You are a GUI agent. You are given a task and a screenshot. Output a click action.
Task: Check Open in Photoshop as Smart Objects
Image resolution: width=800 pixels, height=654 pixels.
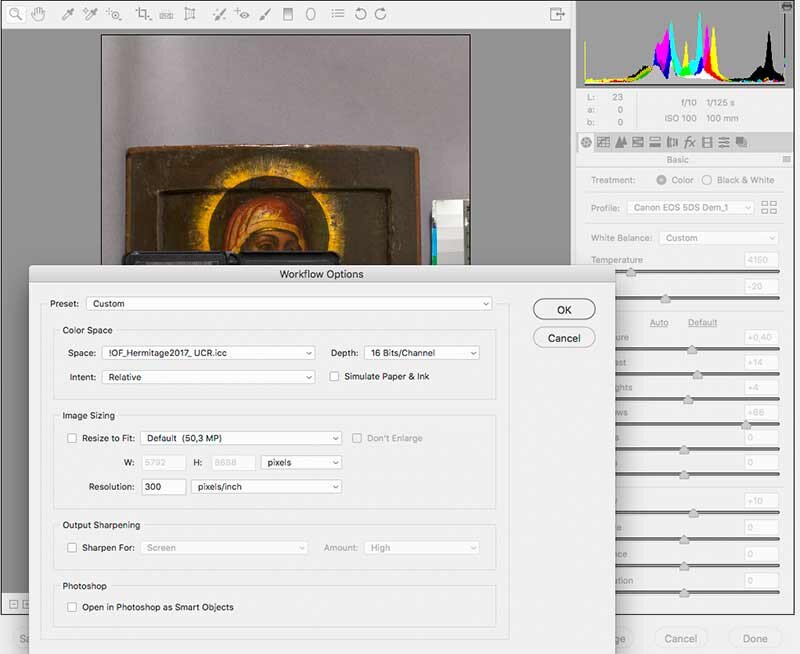click(71, 607)
